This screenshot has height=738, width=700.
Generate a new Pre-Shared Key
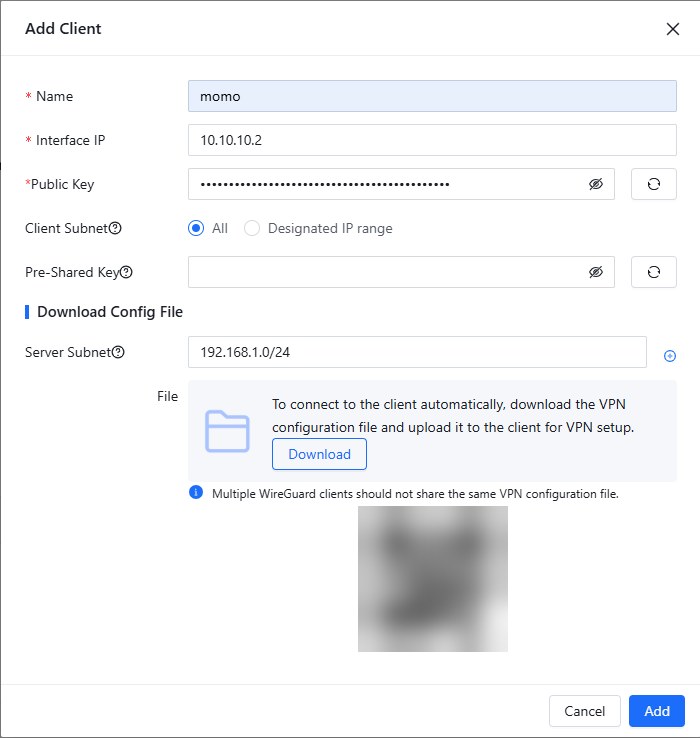click(x=653, y=272)
